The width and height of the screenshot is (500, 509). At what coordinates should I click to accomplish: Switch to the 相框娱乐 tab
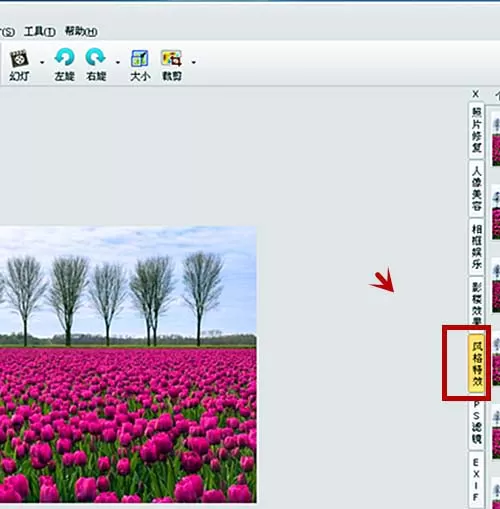point(476,246)
